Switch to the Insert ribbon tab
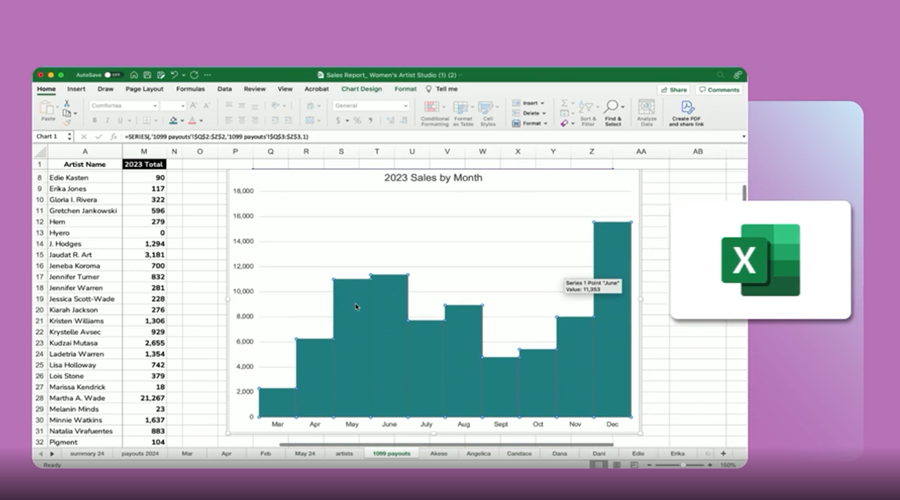The width and height of the screenshot is (900, 500). point(76,89)
